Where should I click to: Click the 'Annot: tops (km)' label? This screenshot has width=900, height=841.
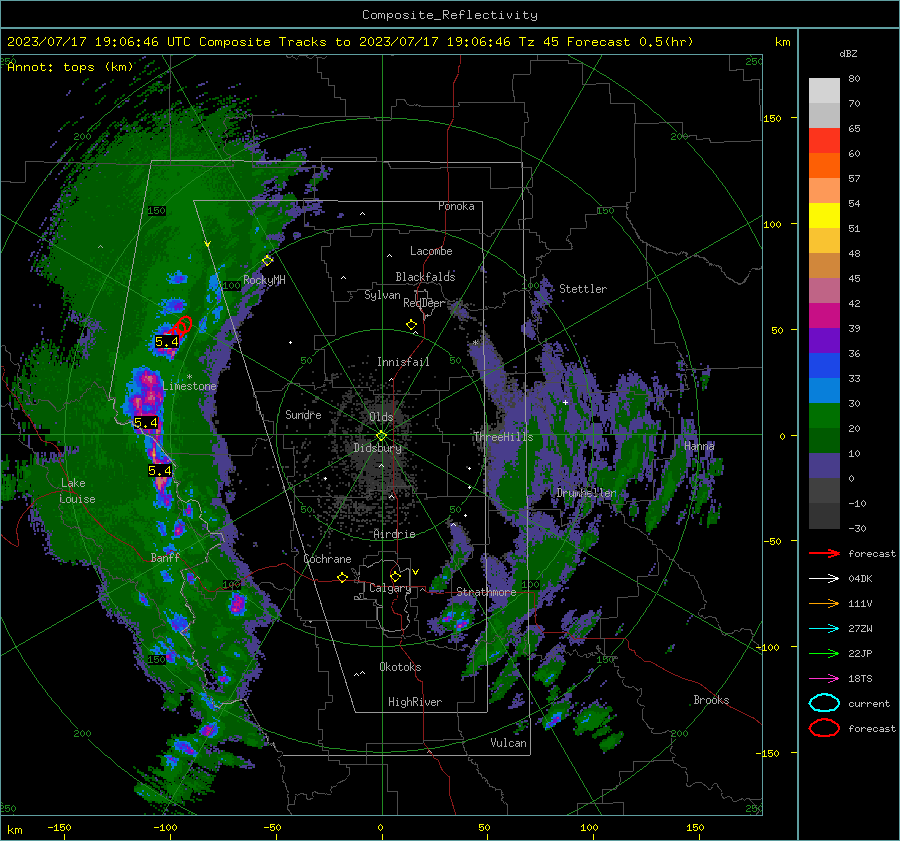pos(70,67)
